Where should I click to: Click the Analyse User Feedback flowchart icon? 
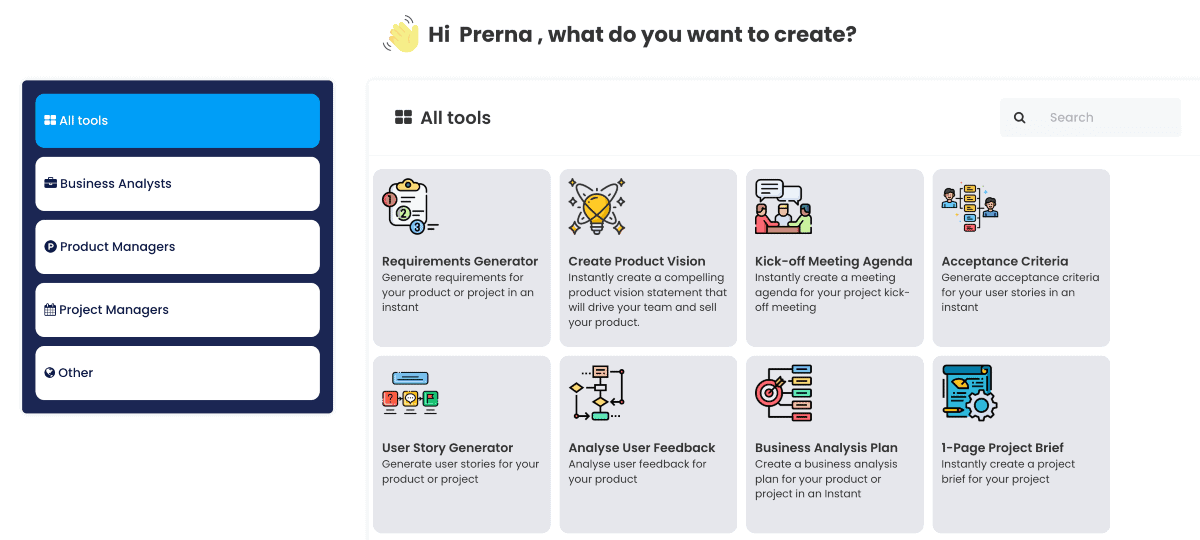(x=597, y=393)
